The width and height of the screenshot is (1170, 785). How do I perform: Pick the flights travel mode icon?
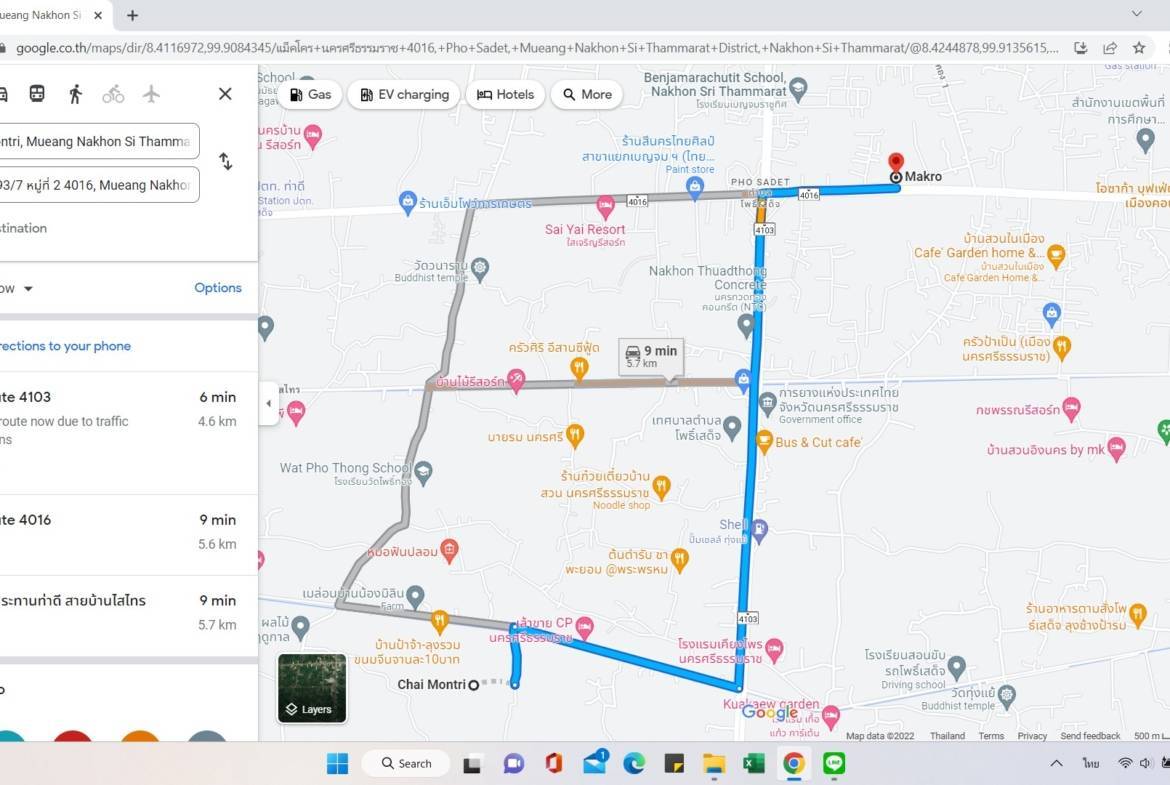tap(151, 94)
